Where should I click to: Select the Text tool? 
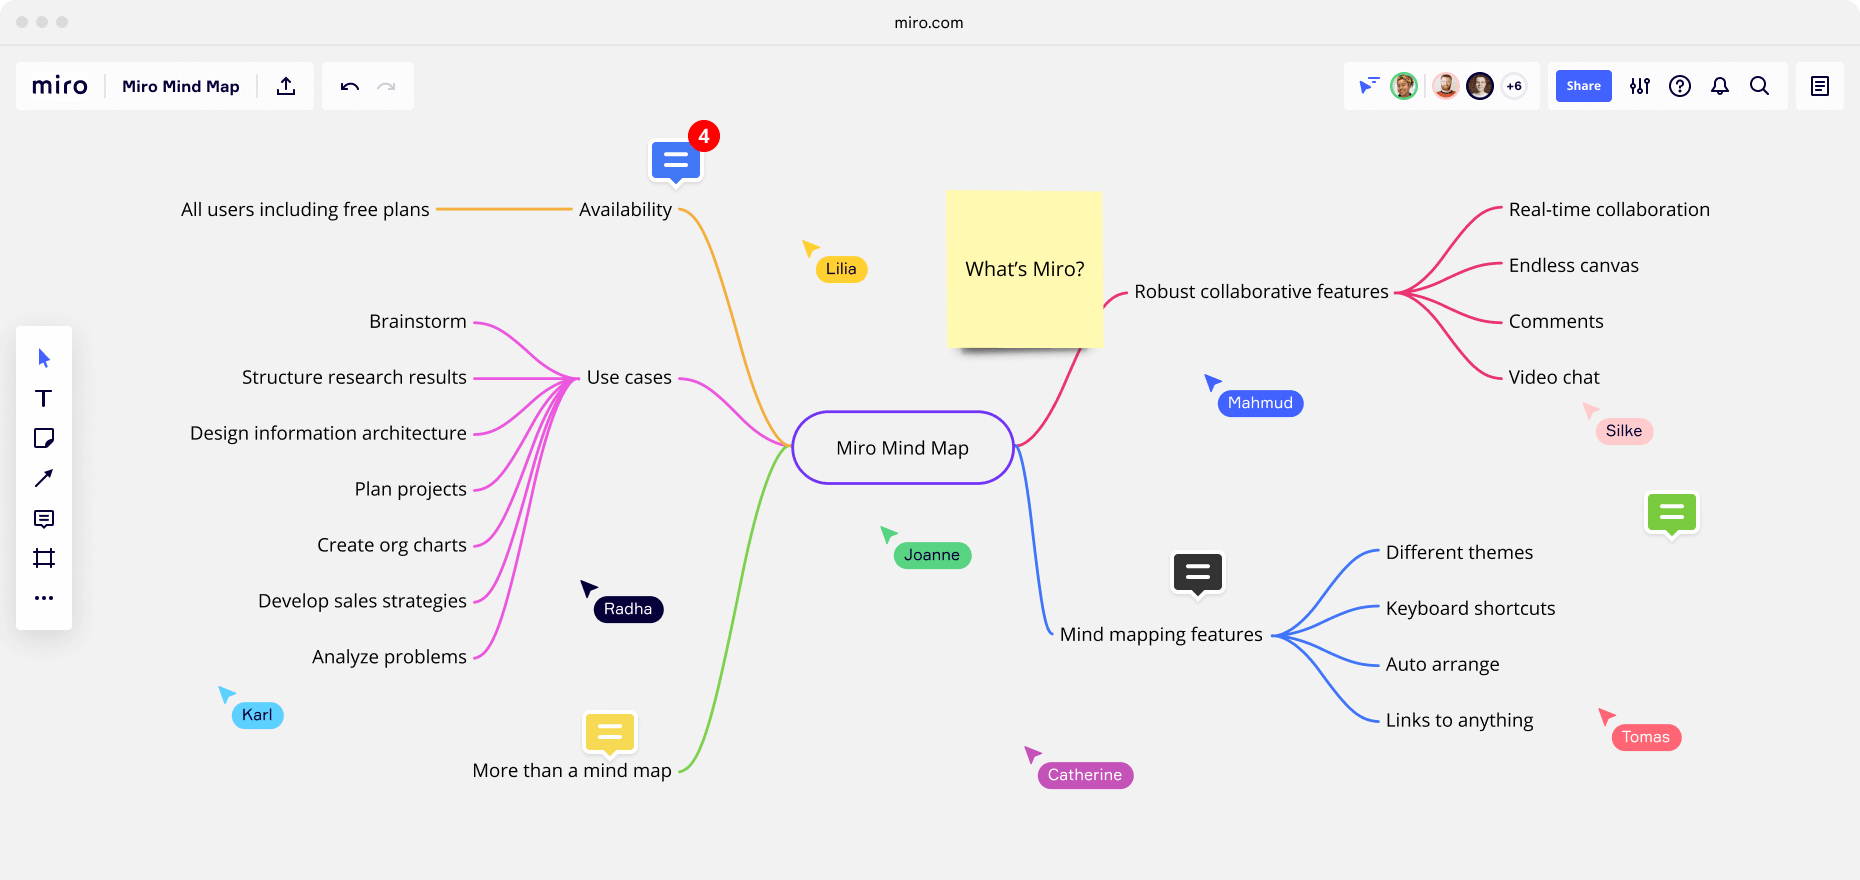[x=44, y=398]
